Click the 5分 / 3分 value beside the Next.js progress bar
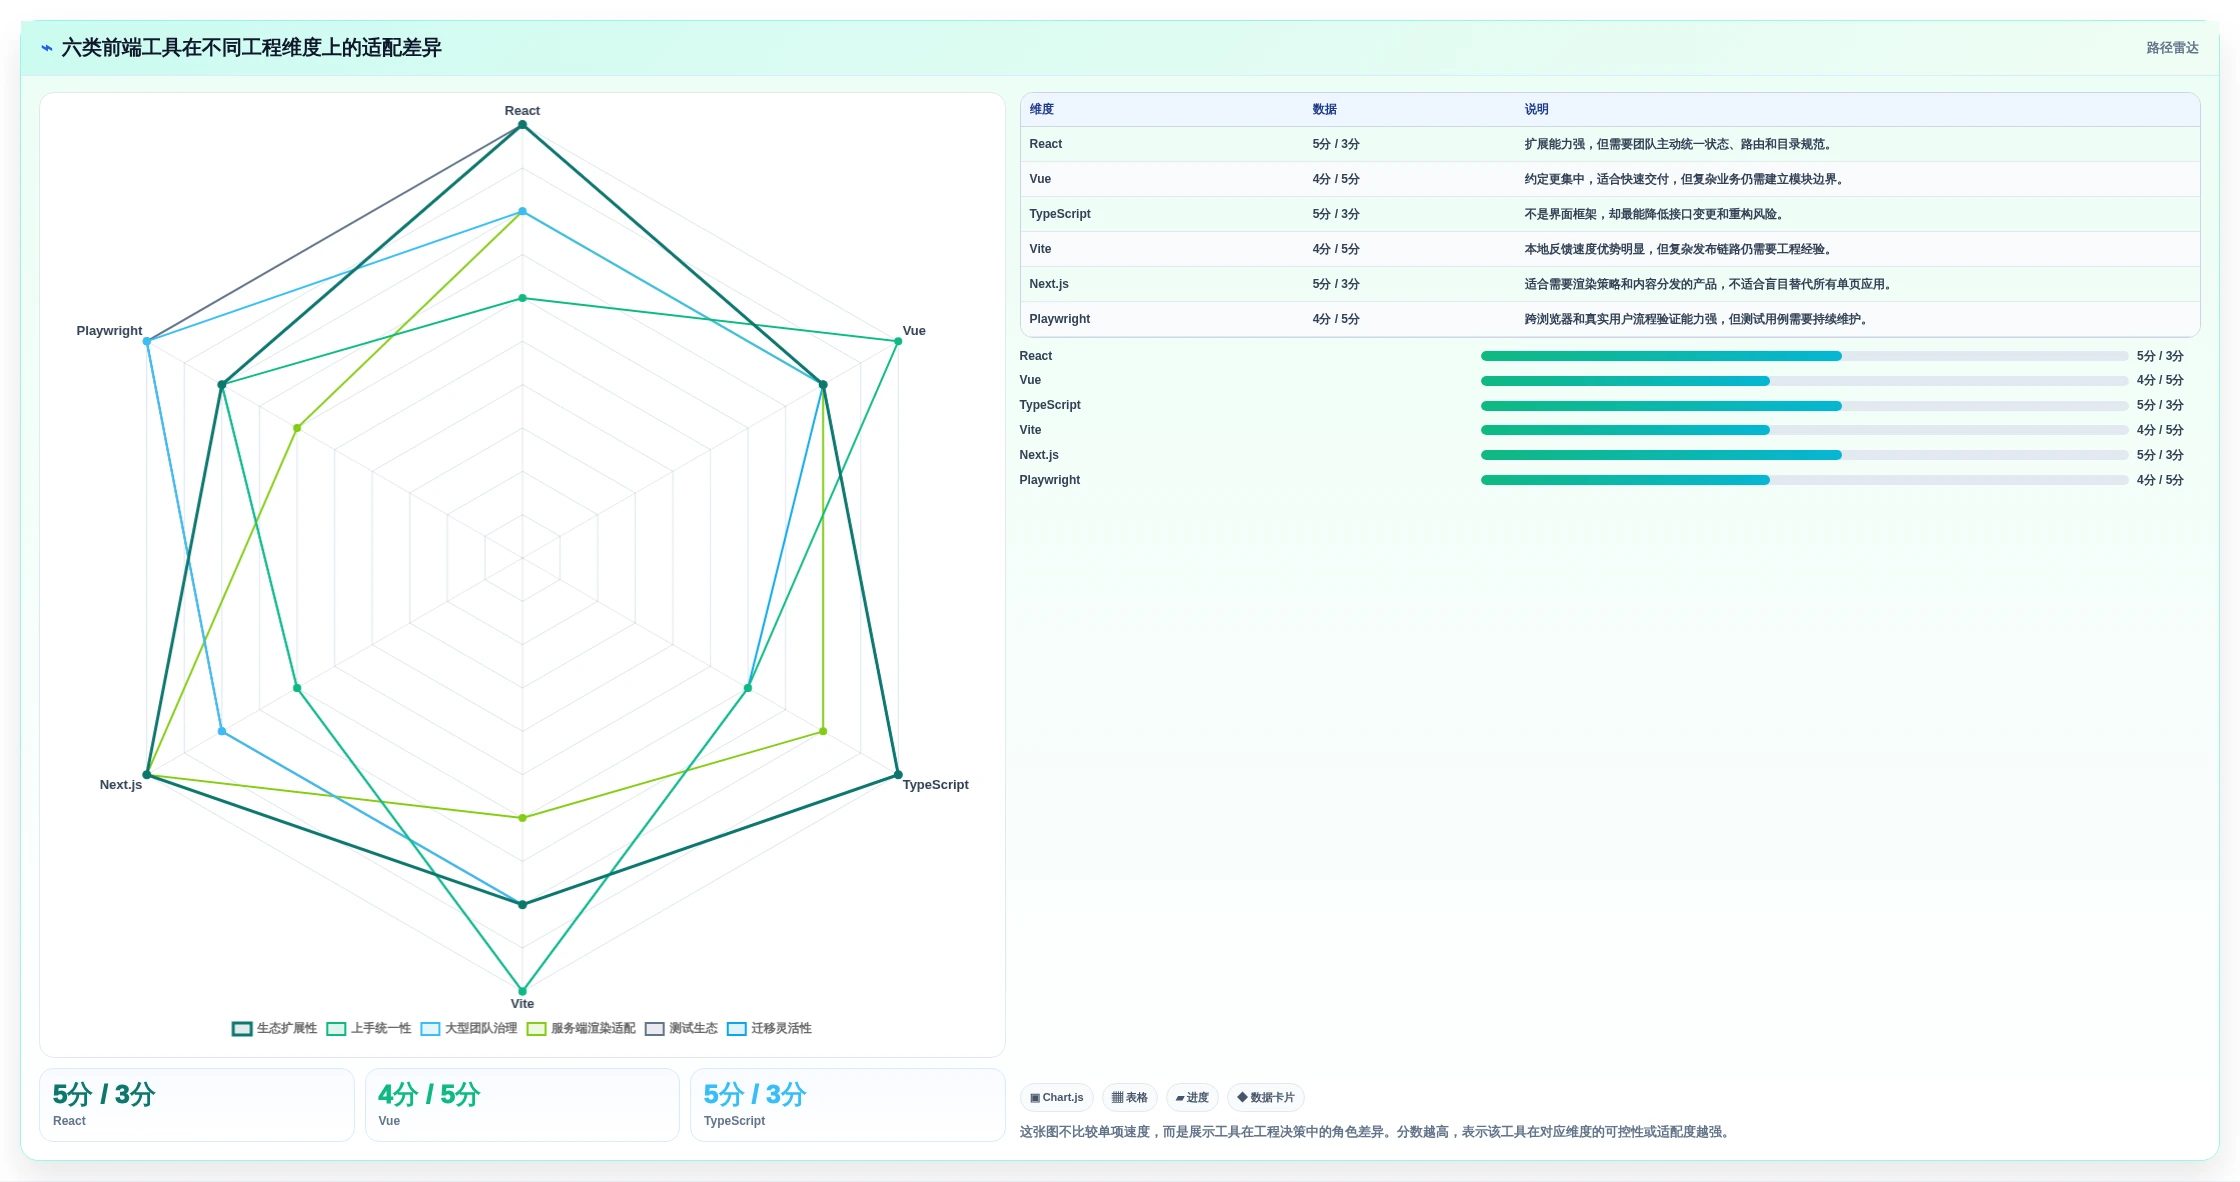Viewport: 2240px width, 1182px height. (2160, 455)
